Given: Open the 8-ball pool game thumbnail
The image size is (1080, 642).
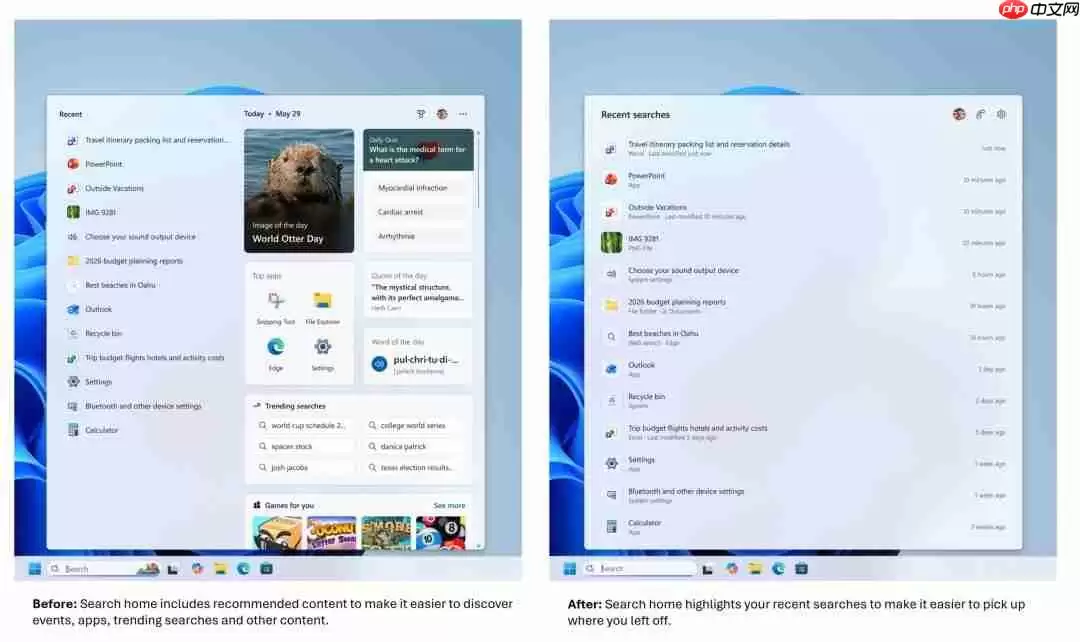Looking at the screenshot, I should click(x=441, y=532).
